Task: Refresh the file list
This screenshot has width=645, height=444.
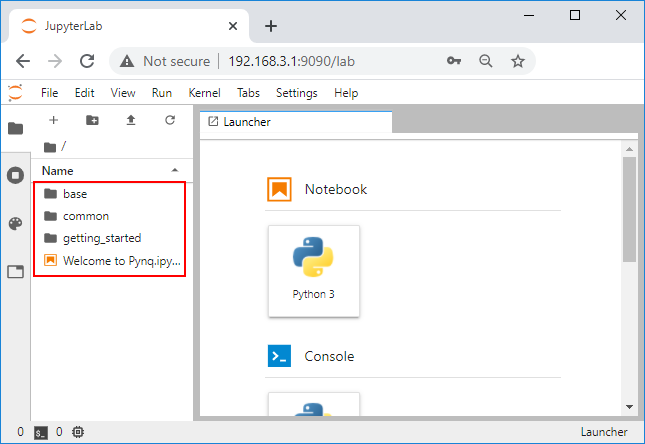Action: (170, 120)
